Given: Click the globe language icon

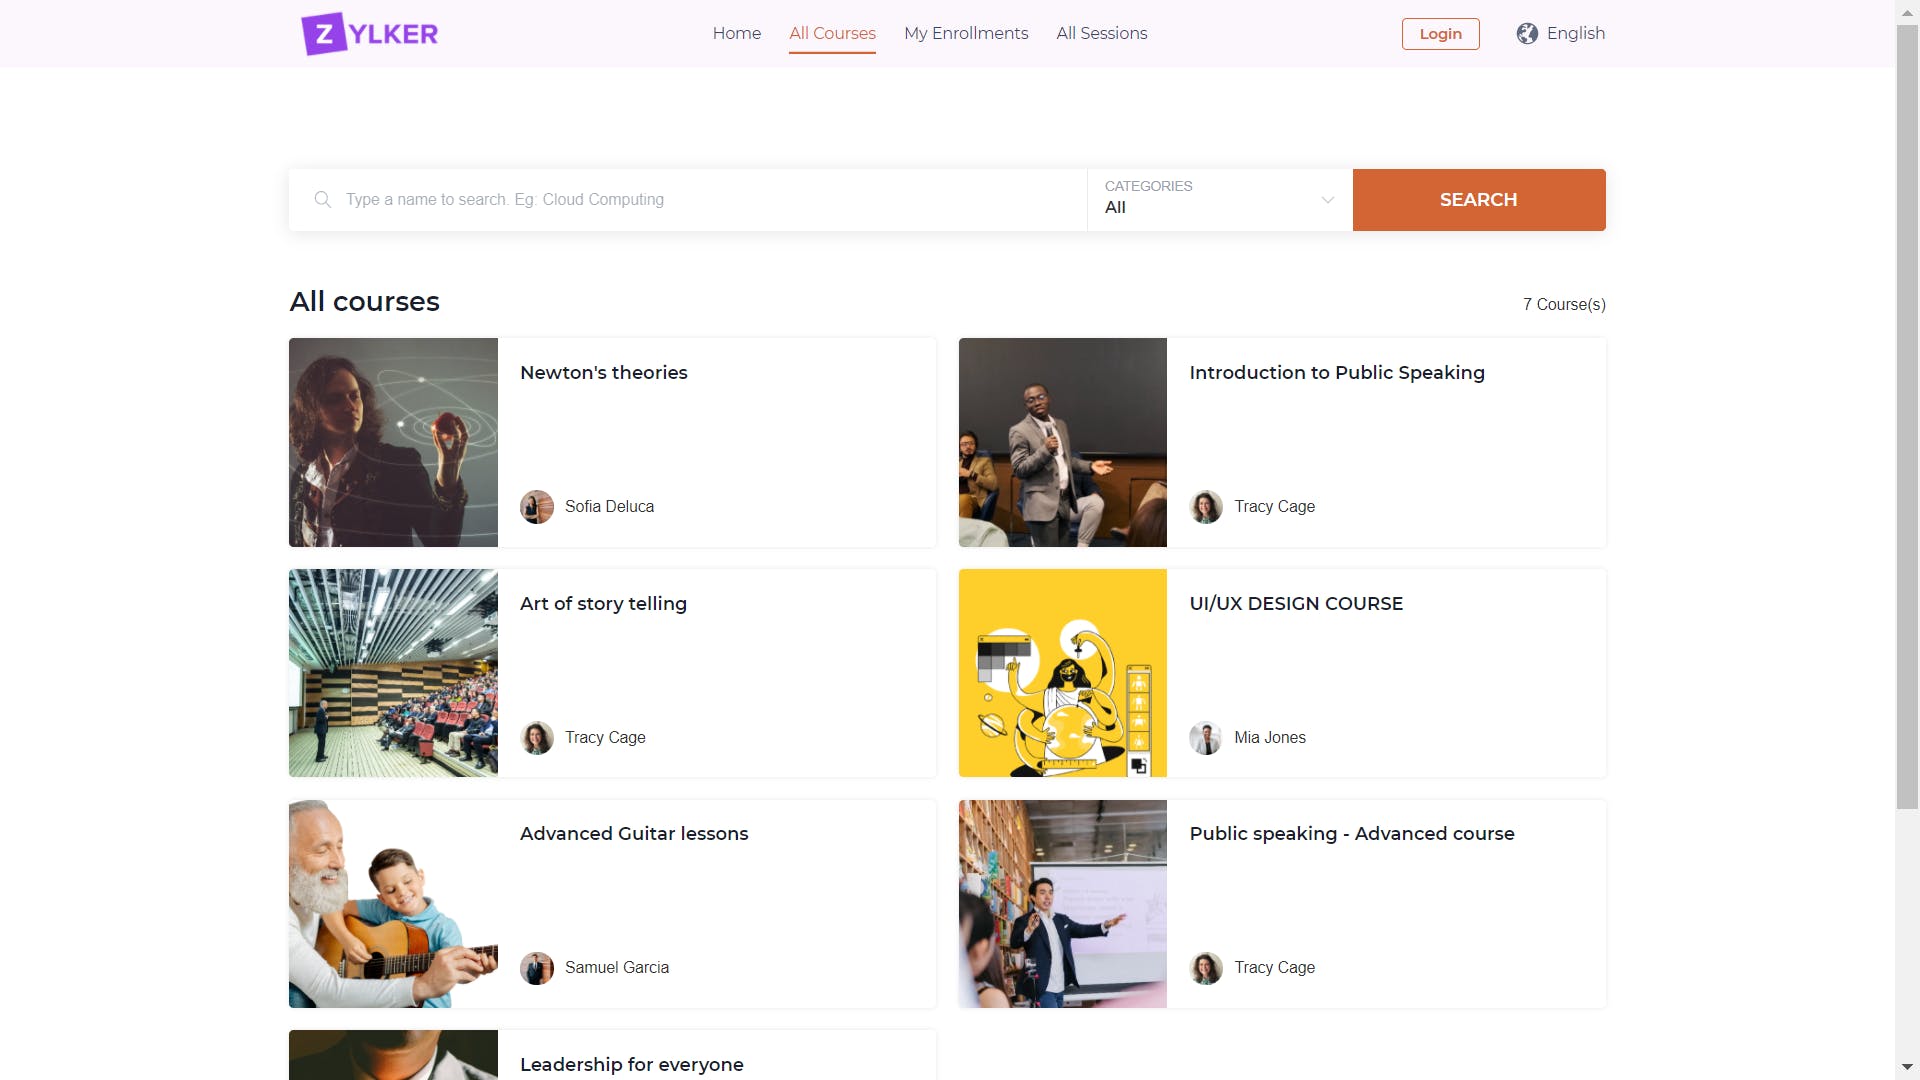Looking at the screenshot, I should [1526, 34].
